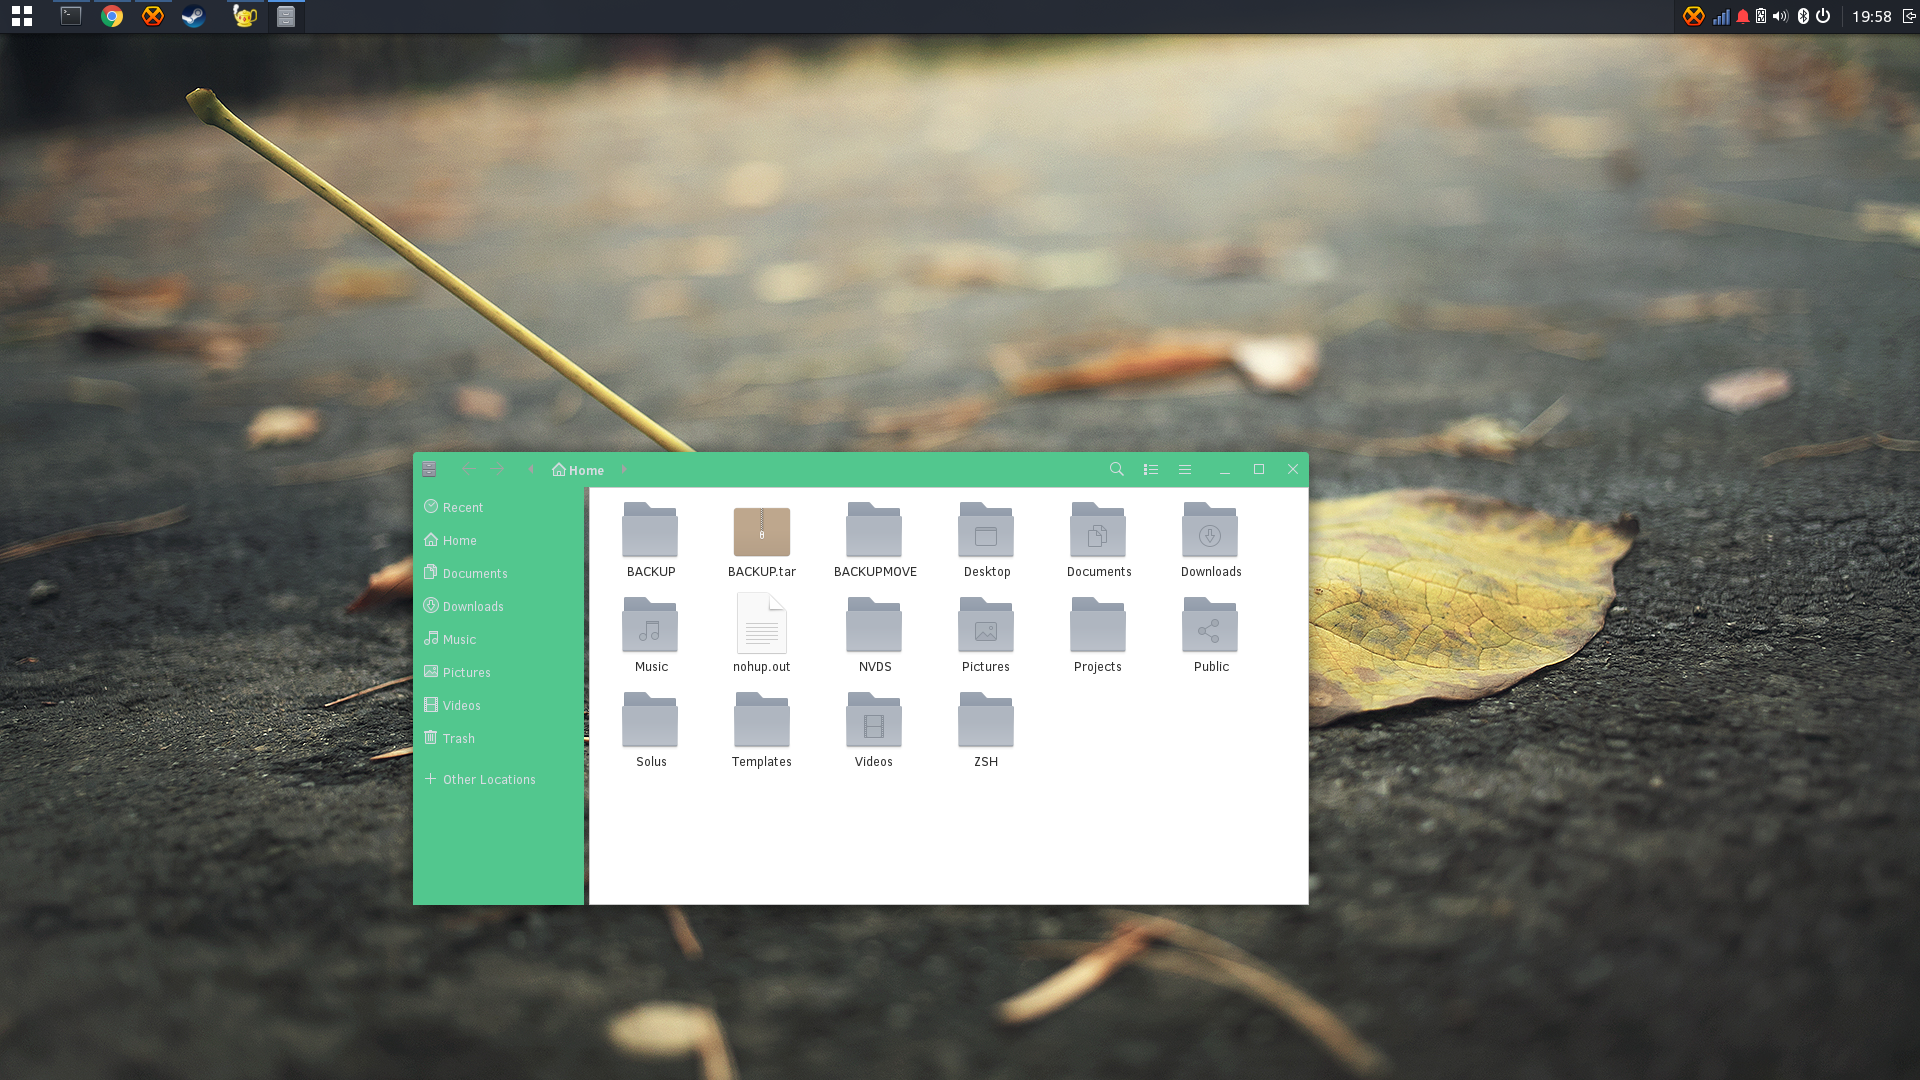Image resolution: width=1920 pixels, height=1080 pixels.
Task: Select the BACKUP.tar archive file
Action: coord(762,540)
